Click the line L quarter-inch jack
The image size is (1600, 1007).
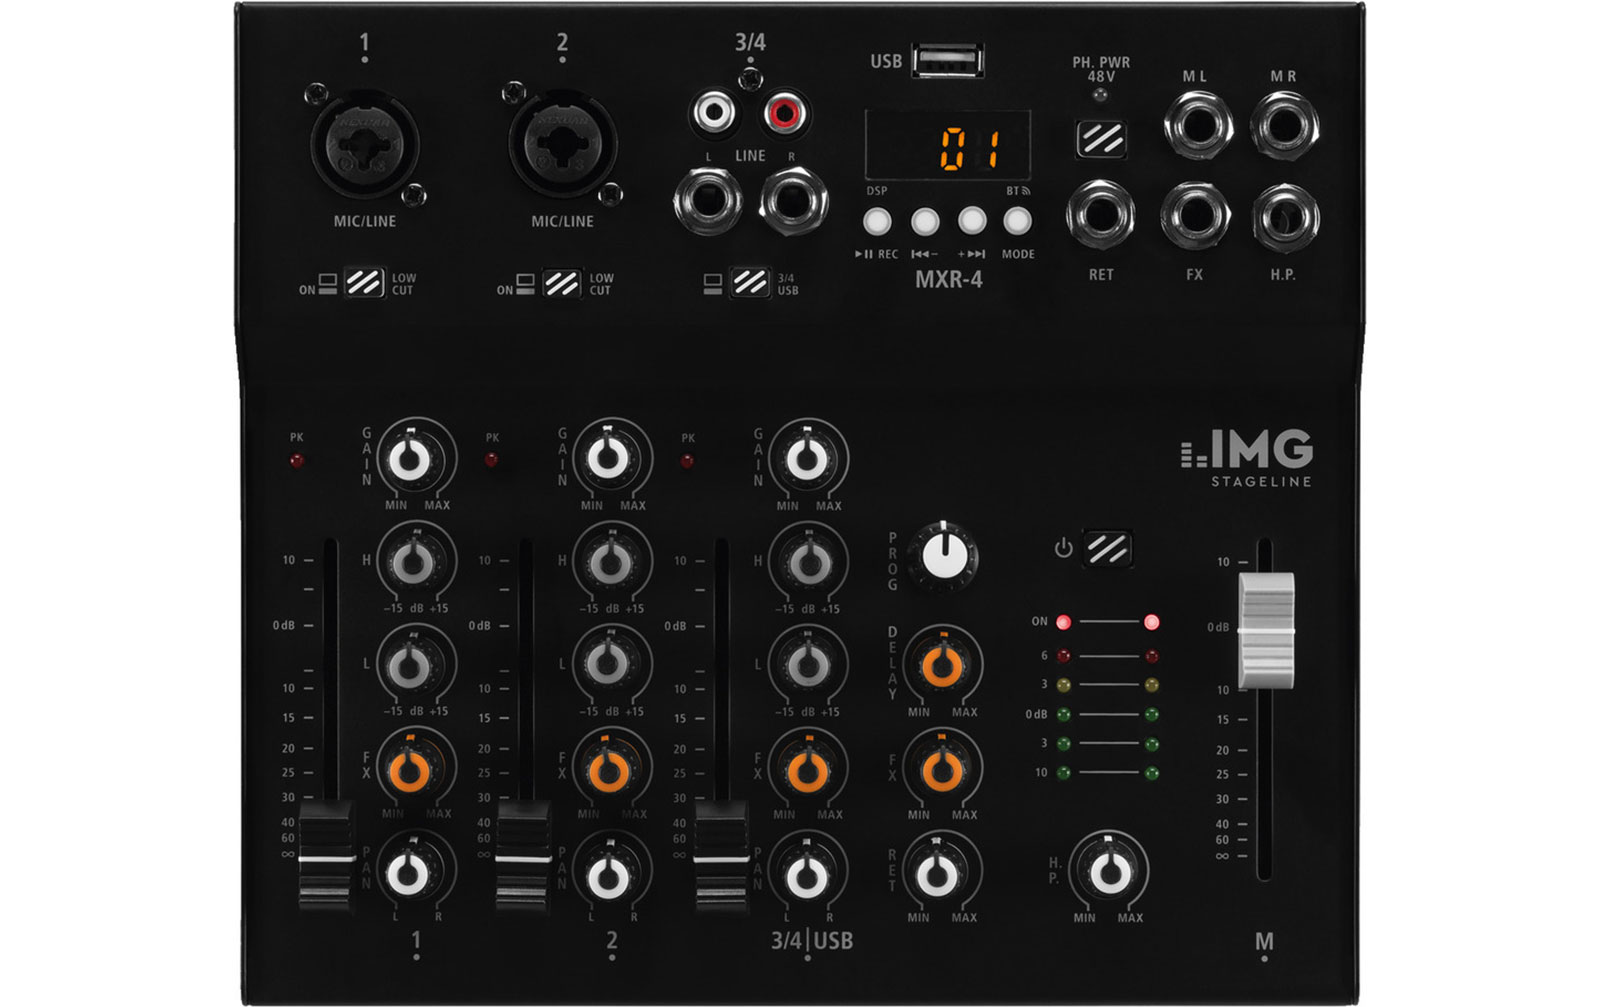point(708,203)
